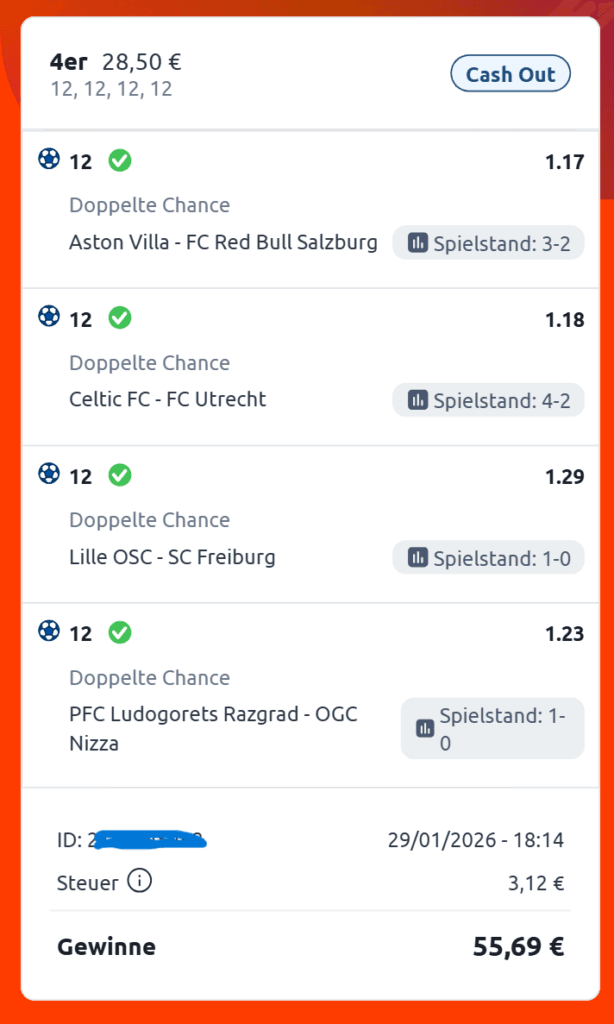Click the soccer ball icon for Aston Villa bet
Screen dimensions: 614x1024
click(x=48, y=159)
